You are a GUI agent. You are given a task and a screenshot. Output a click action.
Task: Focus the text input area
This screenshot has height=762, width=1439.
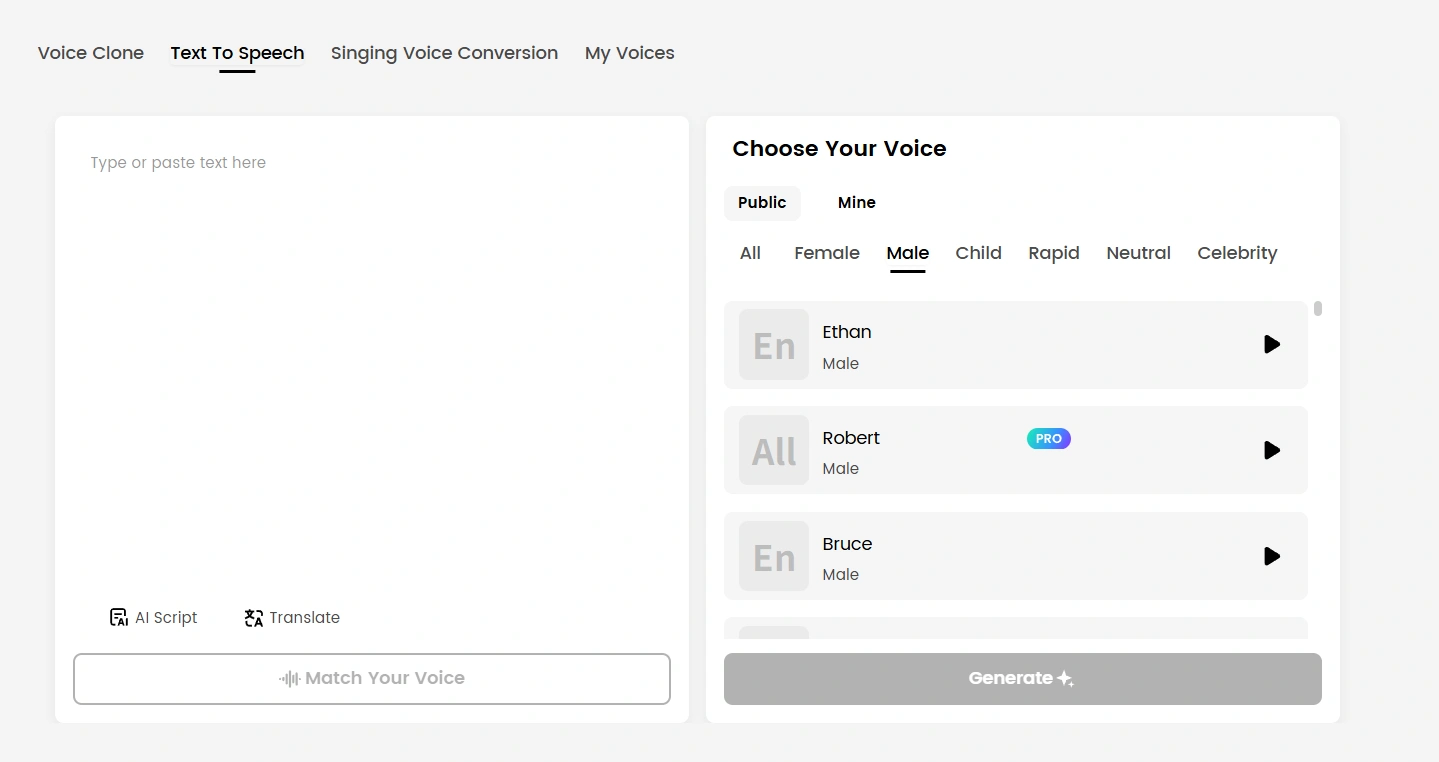(x=370, y=350)
